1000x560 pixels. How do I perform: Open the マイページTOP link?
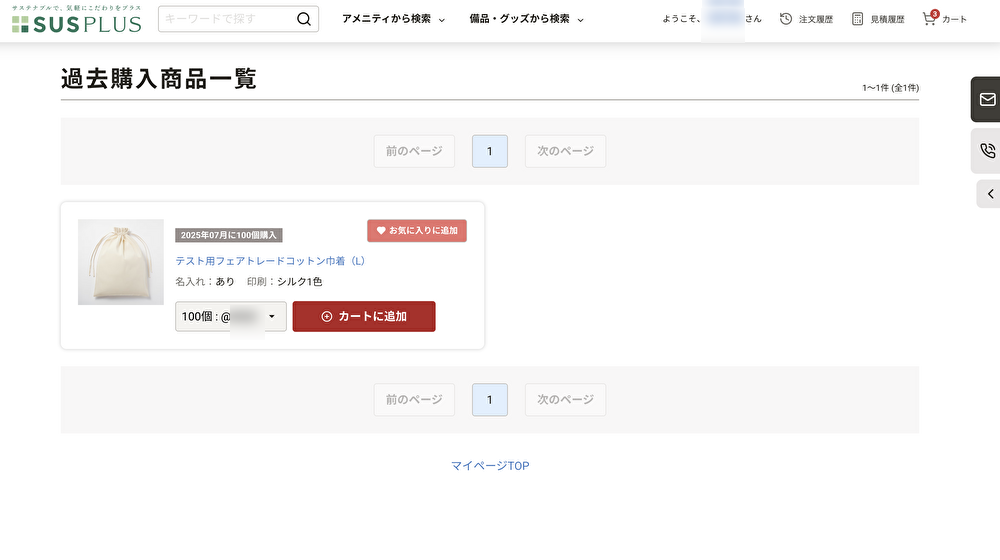490,466
